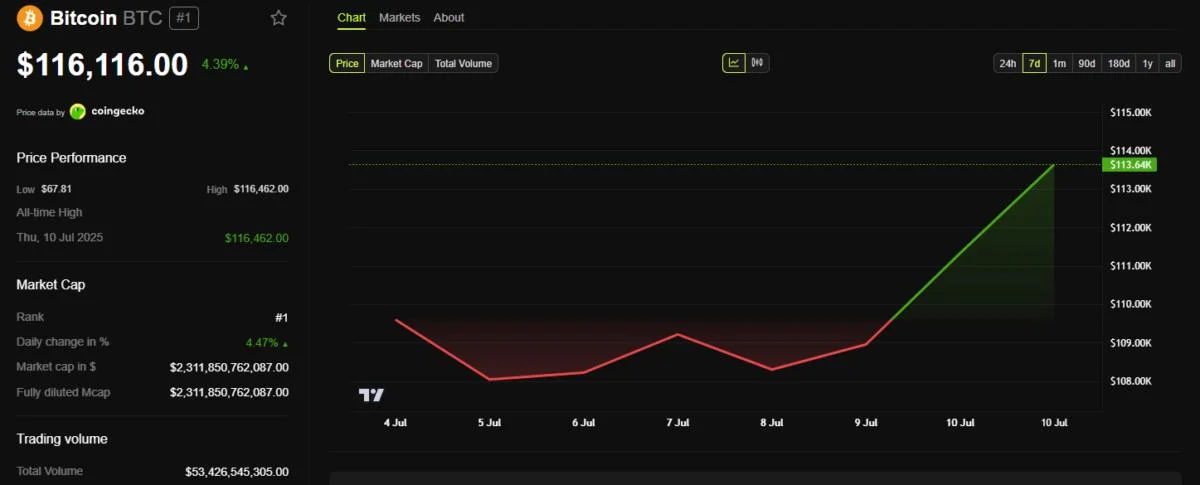Click the #1 rank badge beside BTC
1200x485 pixels.
183,18
